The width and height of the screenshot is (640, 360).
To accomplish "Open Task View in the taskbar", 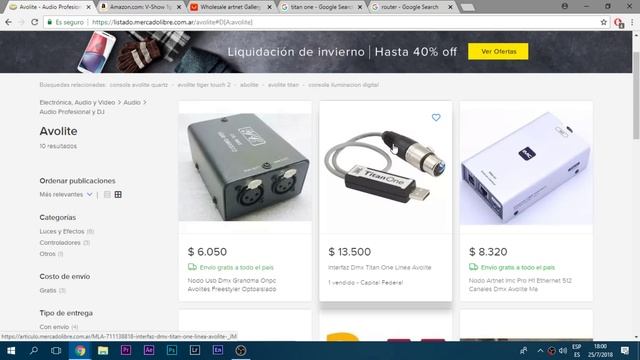I will pyautogui.click(x=56, y=351).
